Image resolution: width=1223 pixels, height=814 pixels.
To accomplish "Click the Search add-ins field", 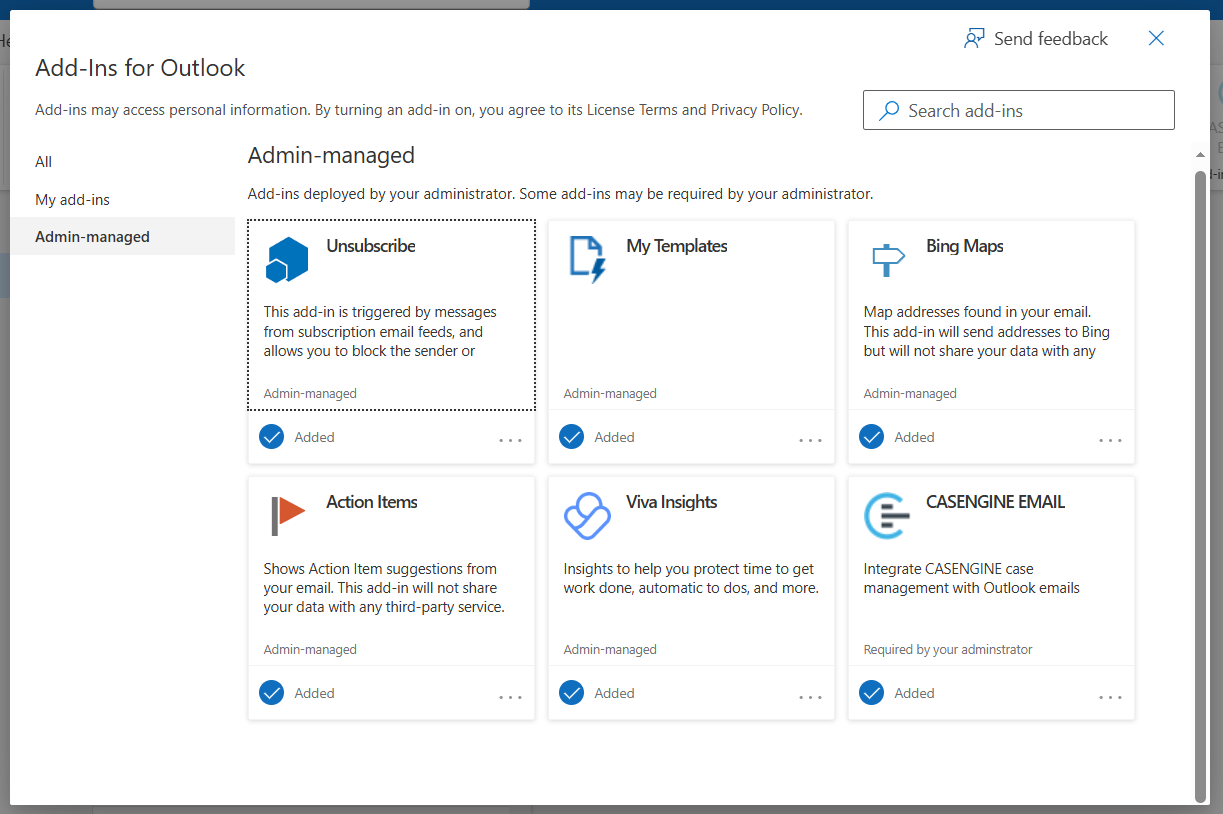I will [1019, 110].
